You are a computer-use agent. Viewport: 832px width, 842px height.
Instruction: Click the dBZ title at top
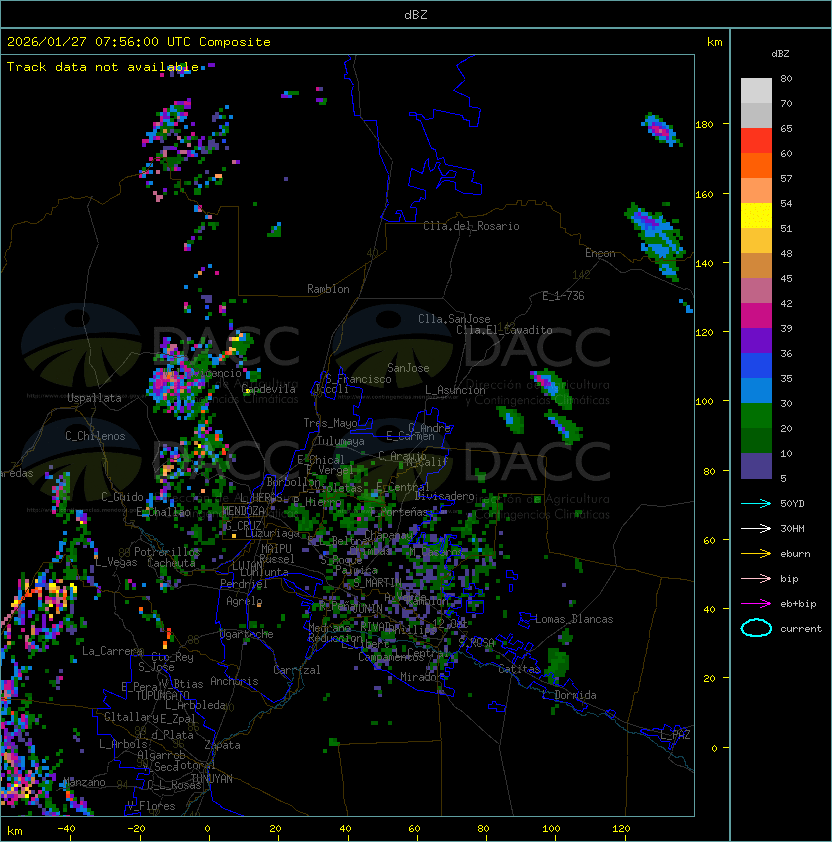tap(416, 14)
